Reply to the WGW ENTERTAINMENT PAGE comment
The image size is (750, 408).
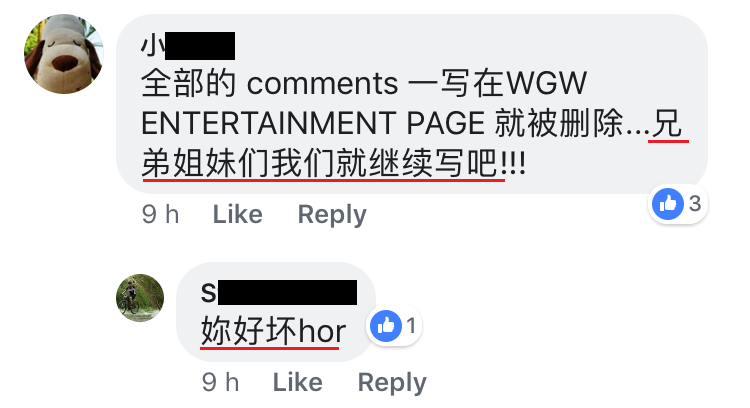pos(332,215)
